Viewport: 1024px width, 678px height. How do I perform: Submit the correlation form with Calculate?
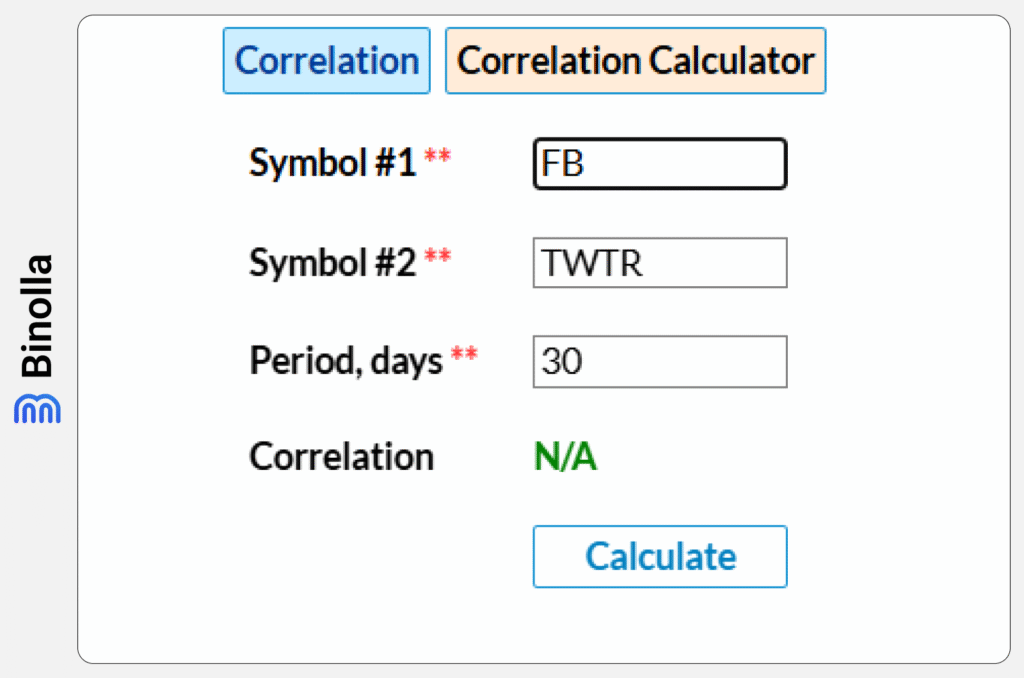[660, 556]
